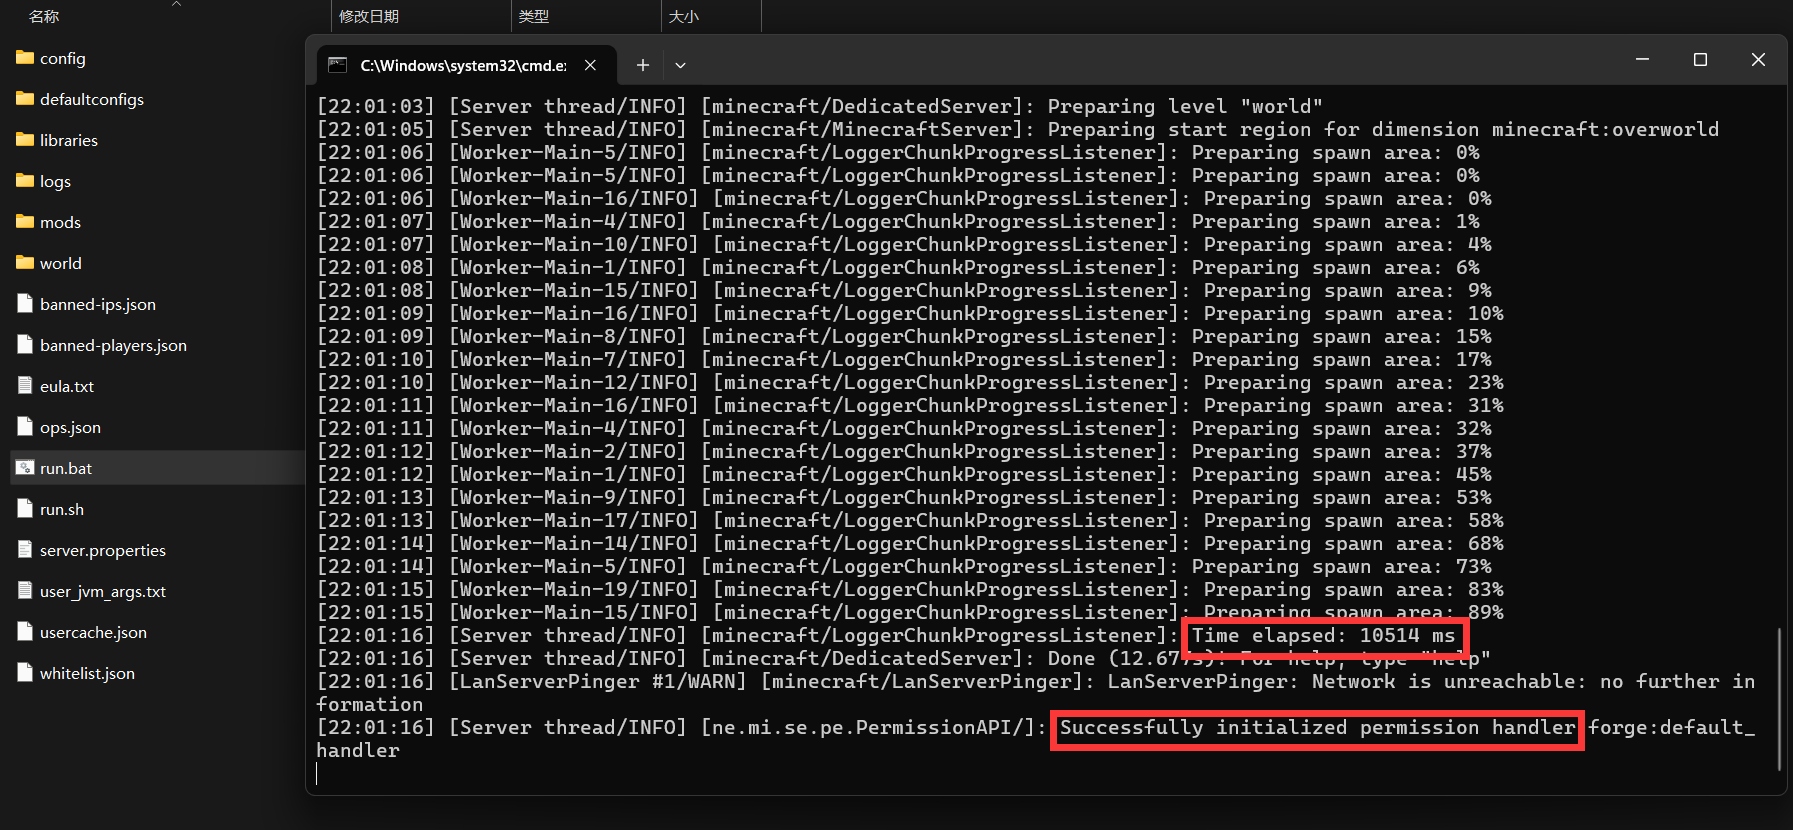Click the banned-ips.json file icon
The image size is (1793, 830).
[x=25, y=304]
